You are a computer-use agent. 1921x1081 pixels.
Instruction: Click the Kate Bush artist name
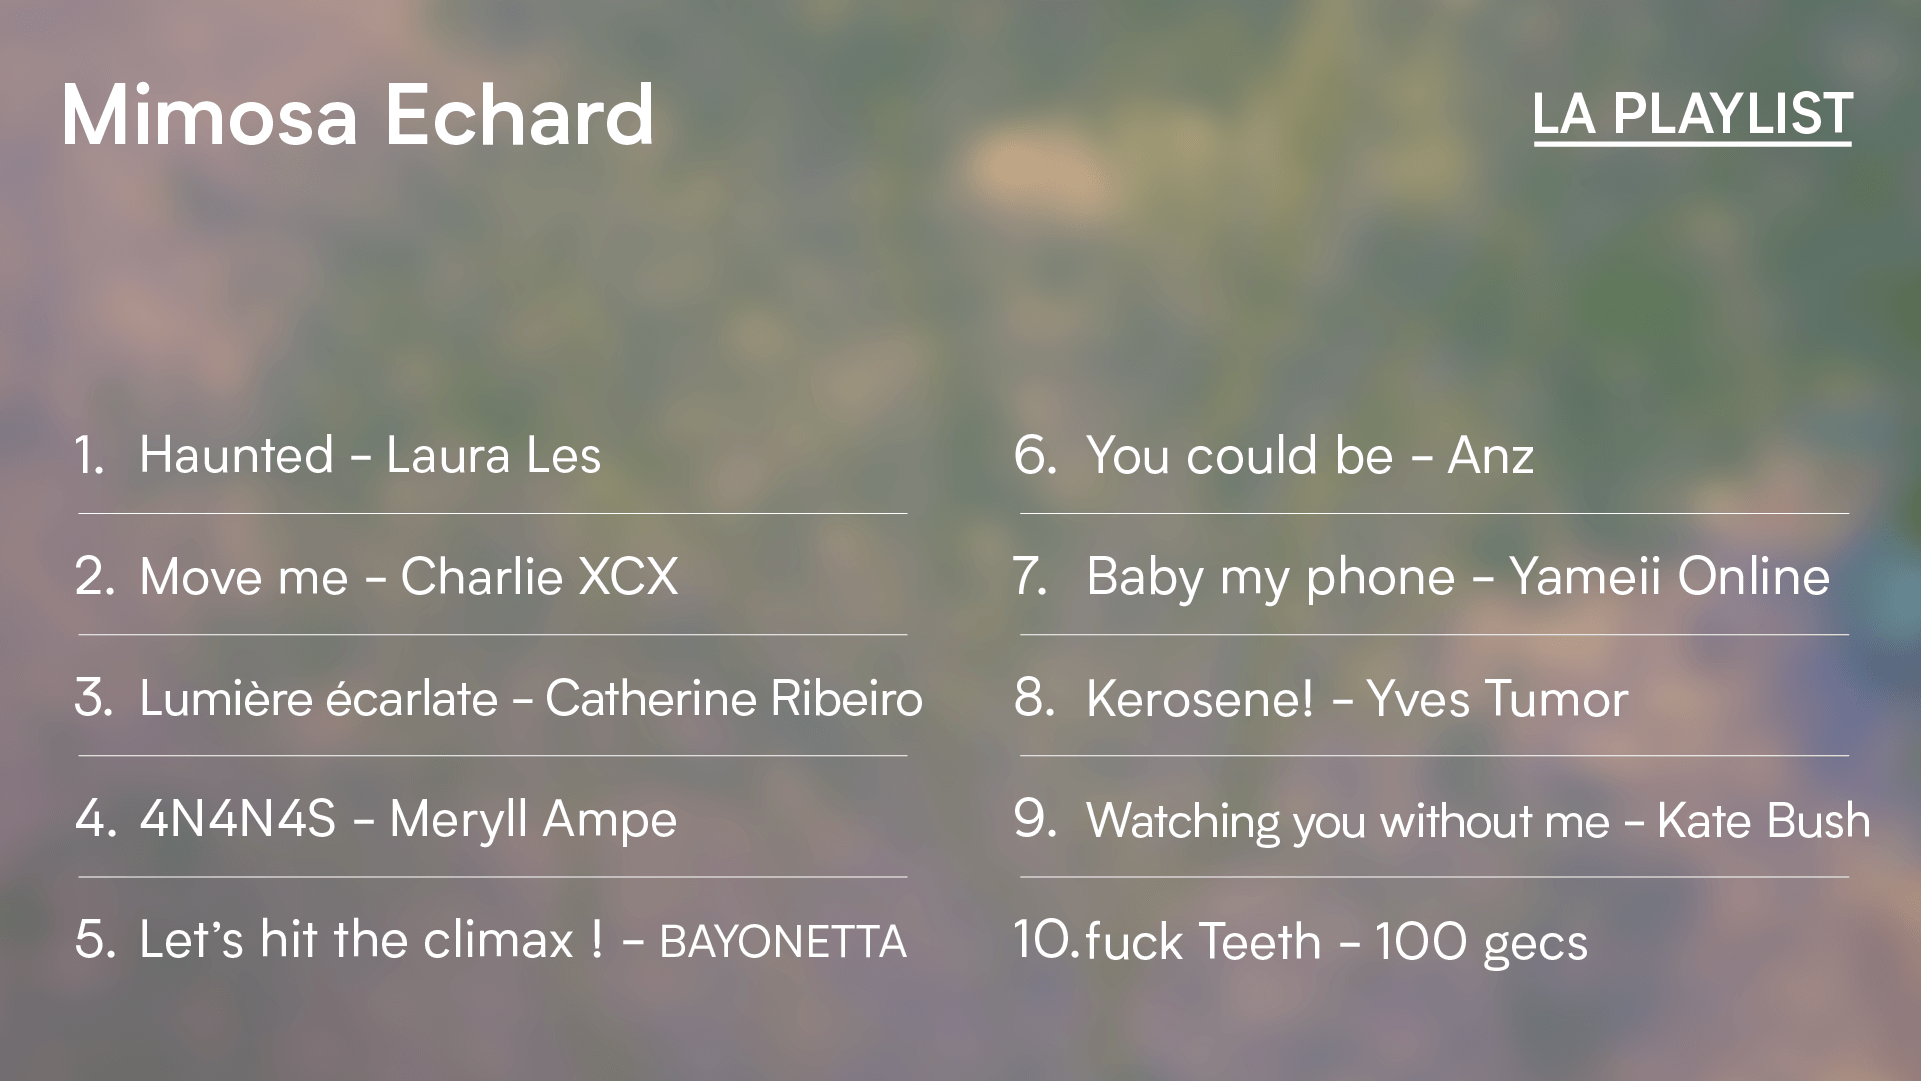[x=1763, y=820]
